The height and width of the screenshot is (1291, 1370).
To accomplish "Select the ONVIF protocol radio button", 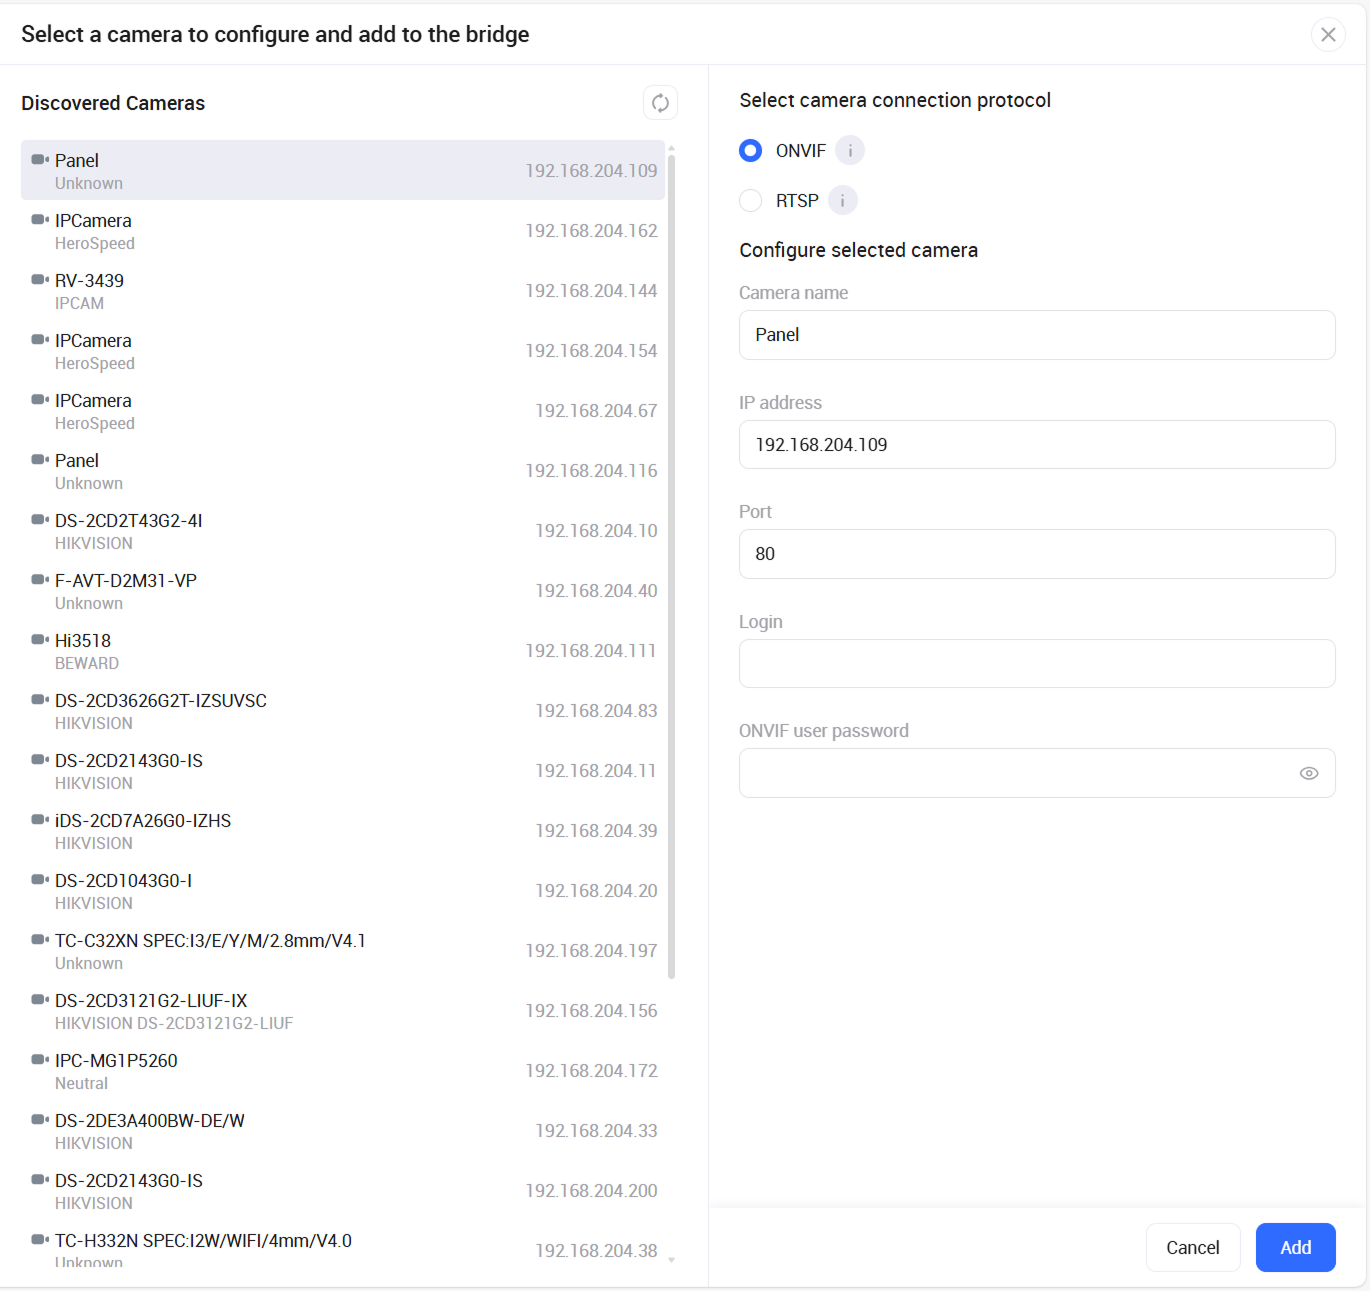I will tap(751, 151).
